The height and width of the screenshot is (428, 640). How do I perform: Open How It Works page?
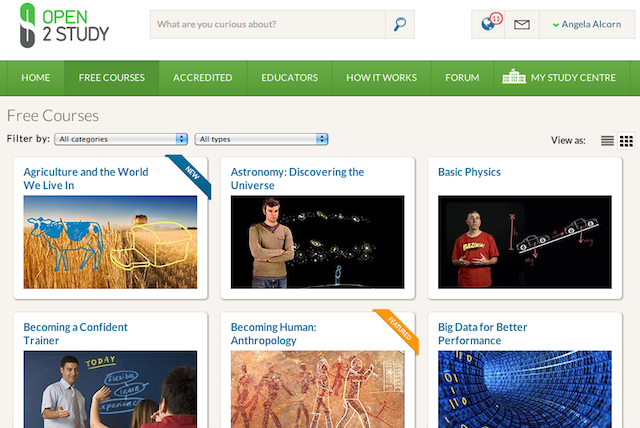click(382, 78)
